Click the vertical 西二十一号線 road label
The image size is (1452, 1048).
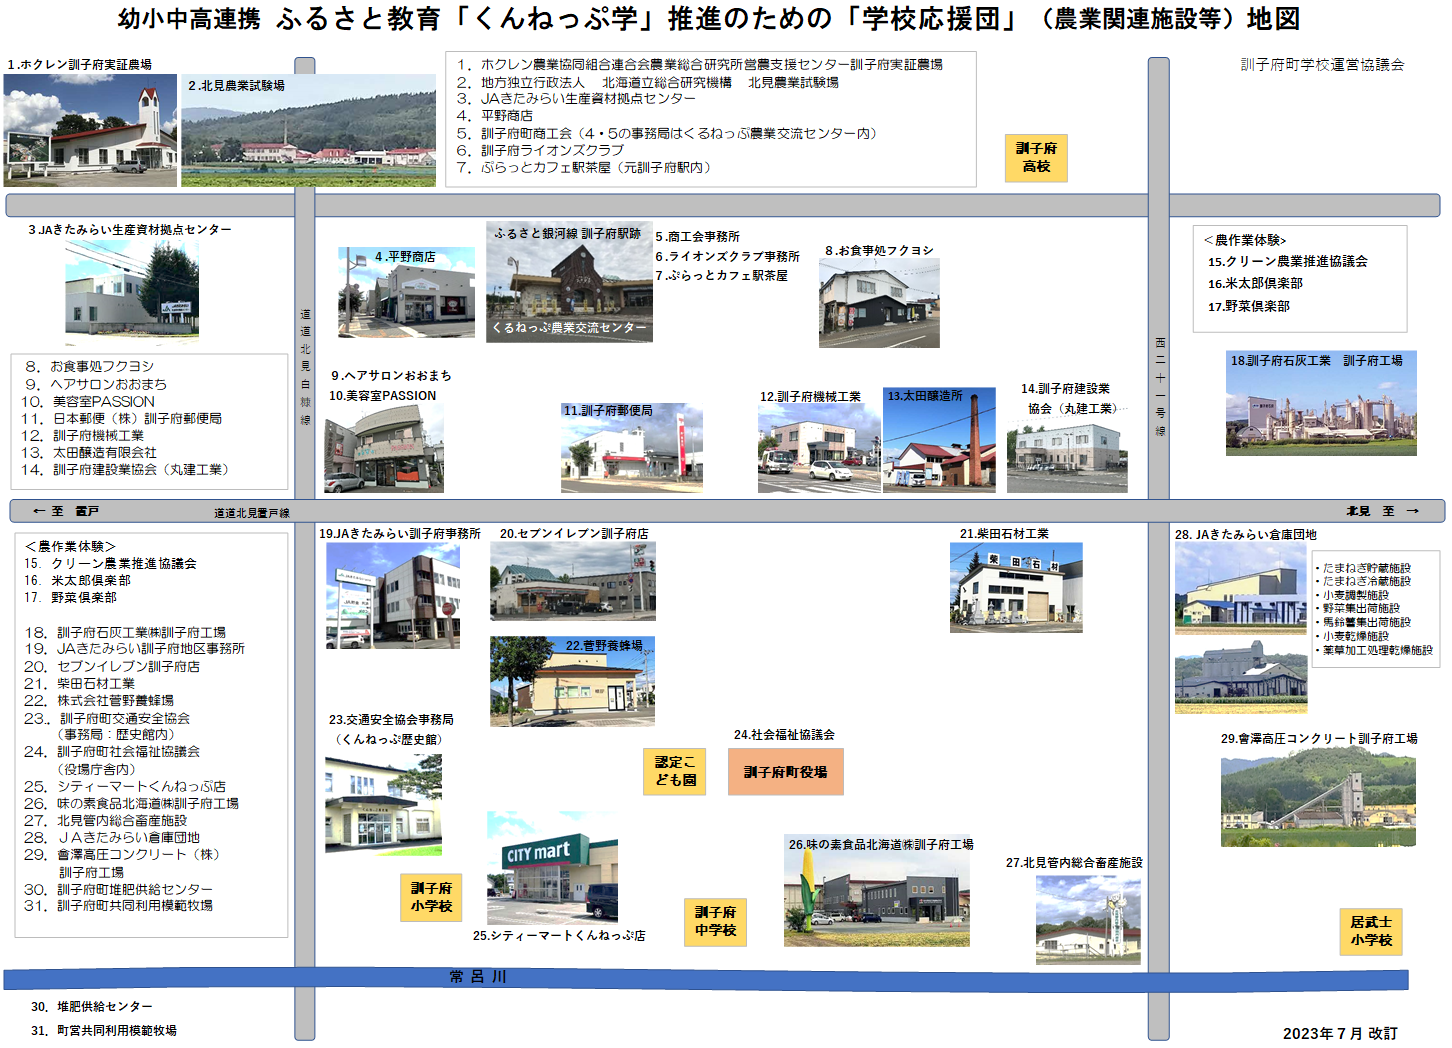click(1160, 386)
